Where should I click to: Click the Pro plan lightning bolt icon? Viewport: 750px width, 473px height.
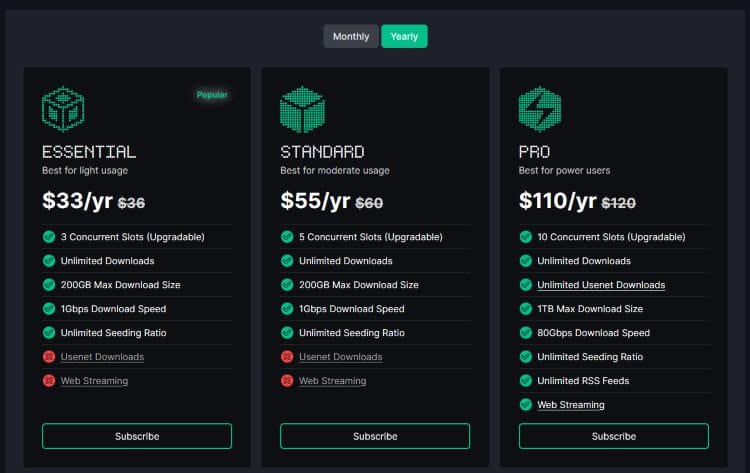[x=540, y=109]
